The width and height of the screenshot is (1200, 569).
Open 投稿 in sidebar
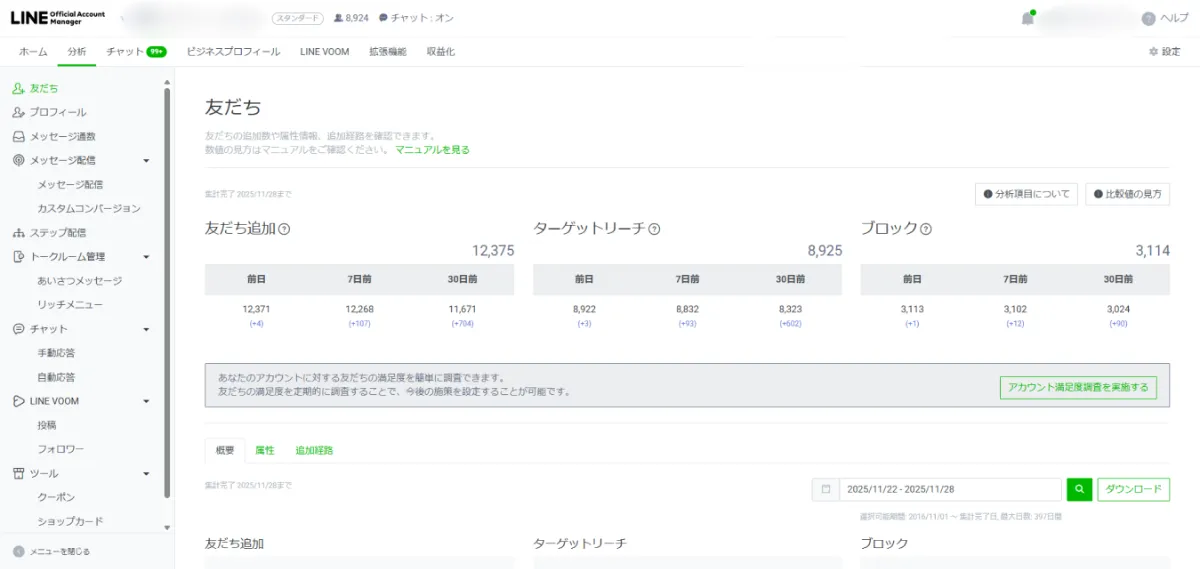pos(47,425)
